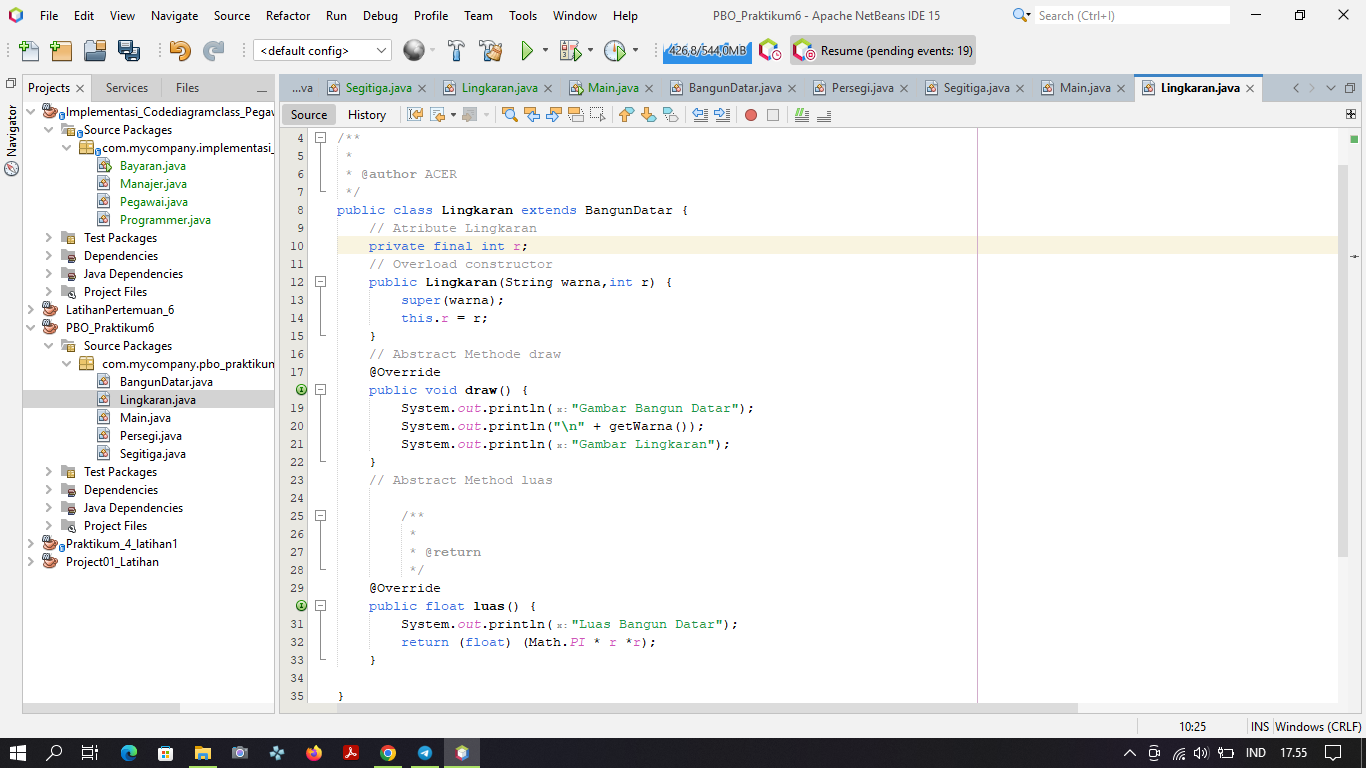Click the Stop Macro Recording square icon

pyautogui.click(x=773, y=115)
